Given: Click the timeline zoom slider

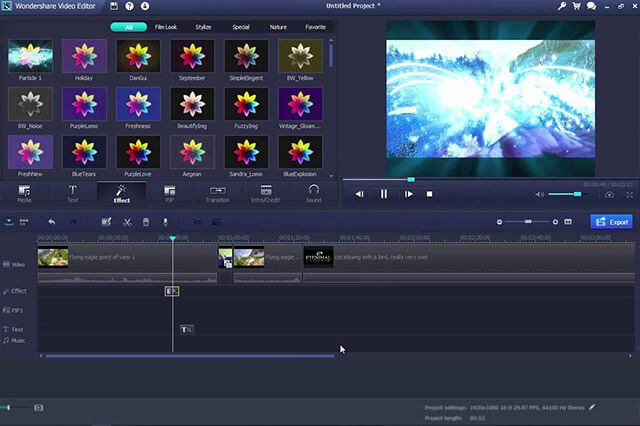Looking at the screenshot, I should (x=528, y=222).
